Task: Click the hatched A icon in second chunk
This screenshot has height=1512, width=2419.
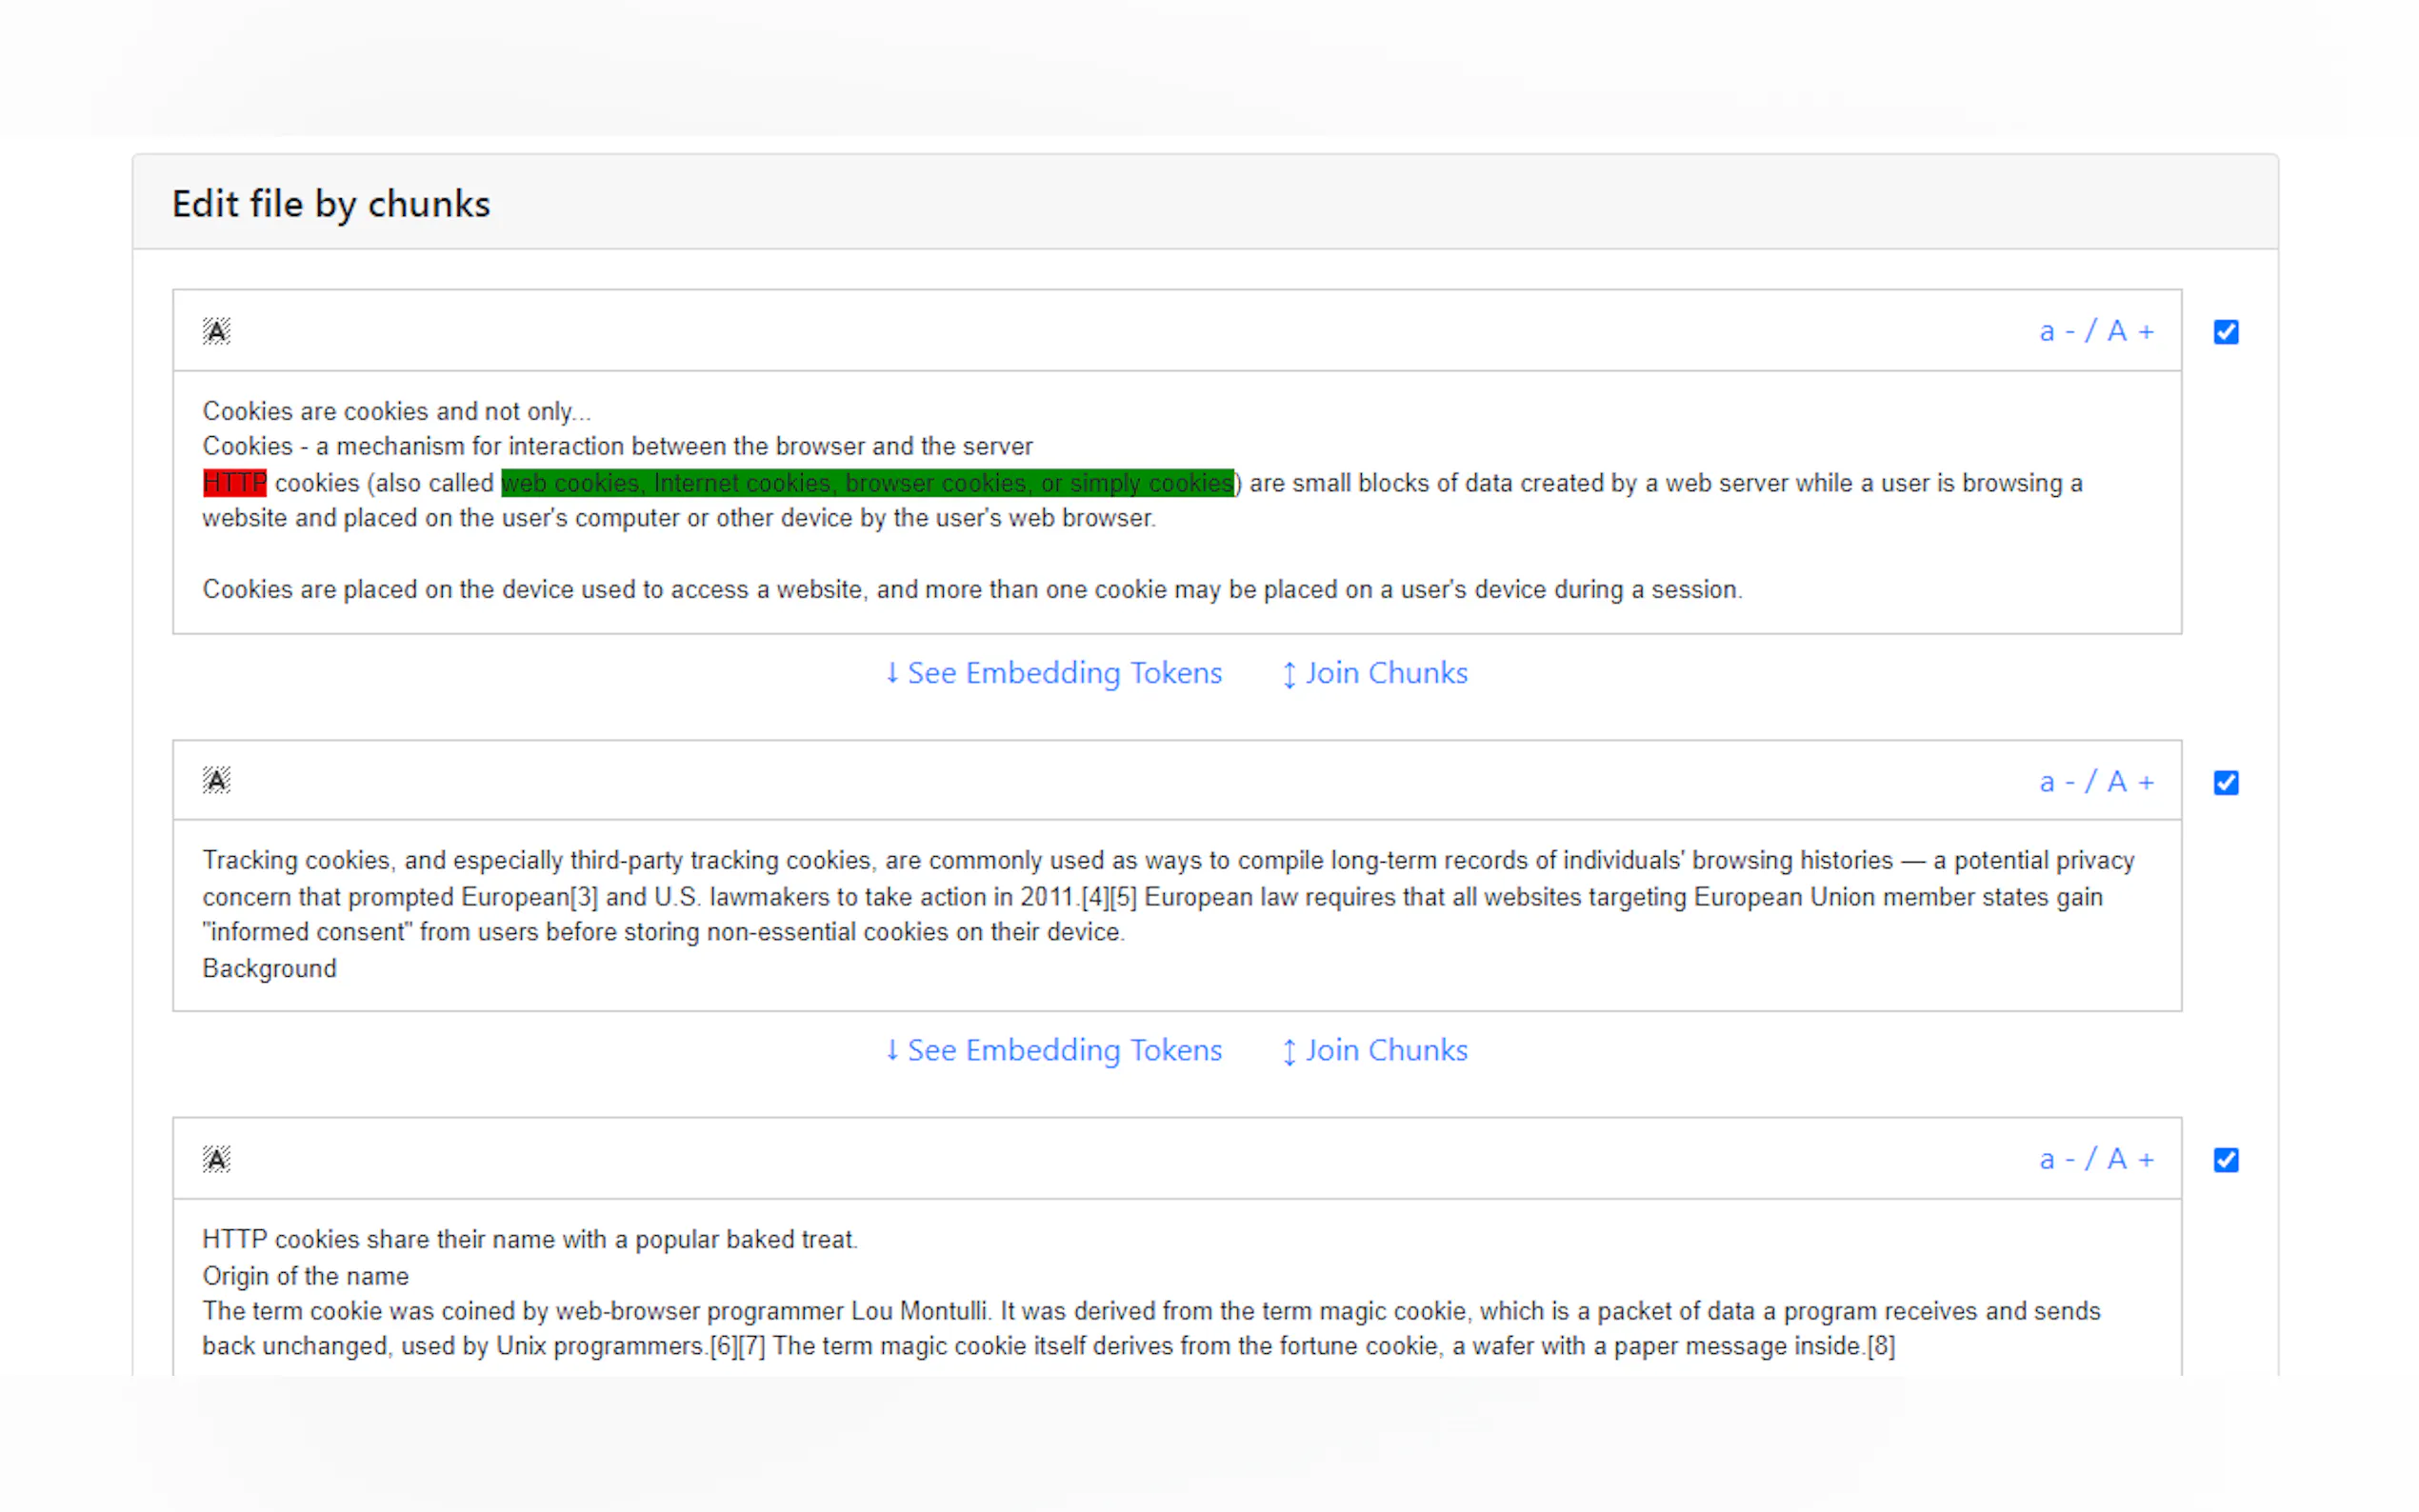Action: click(x=216, y=780)
